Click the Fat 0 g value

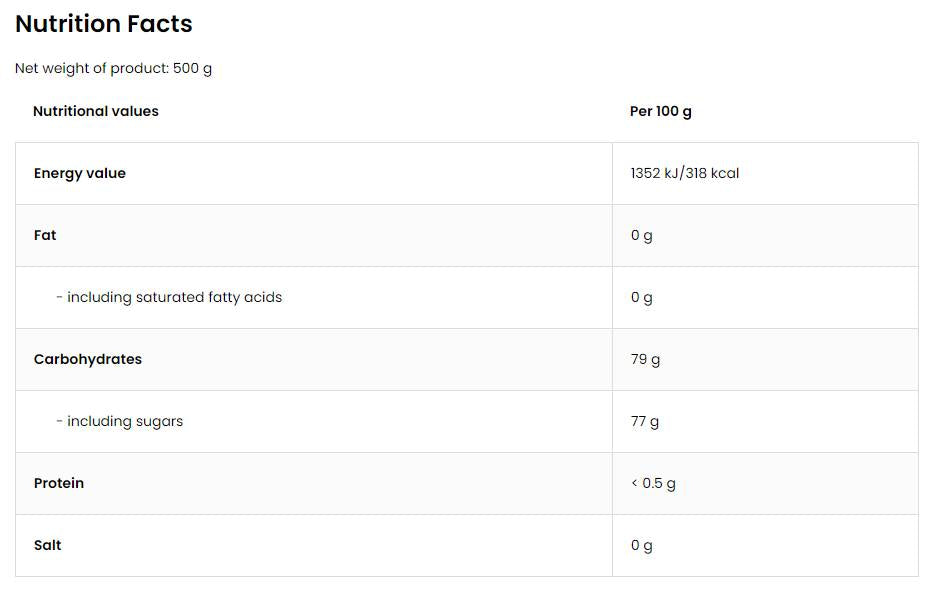coord(641,235)
